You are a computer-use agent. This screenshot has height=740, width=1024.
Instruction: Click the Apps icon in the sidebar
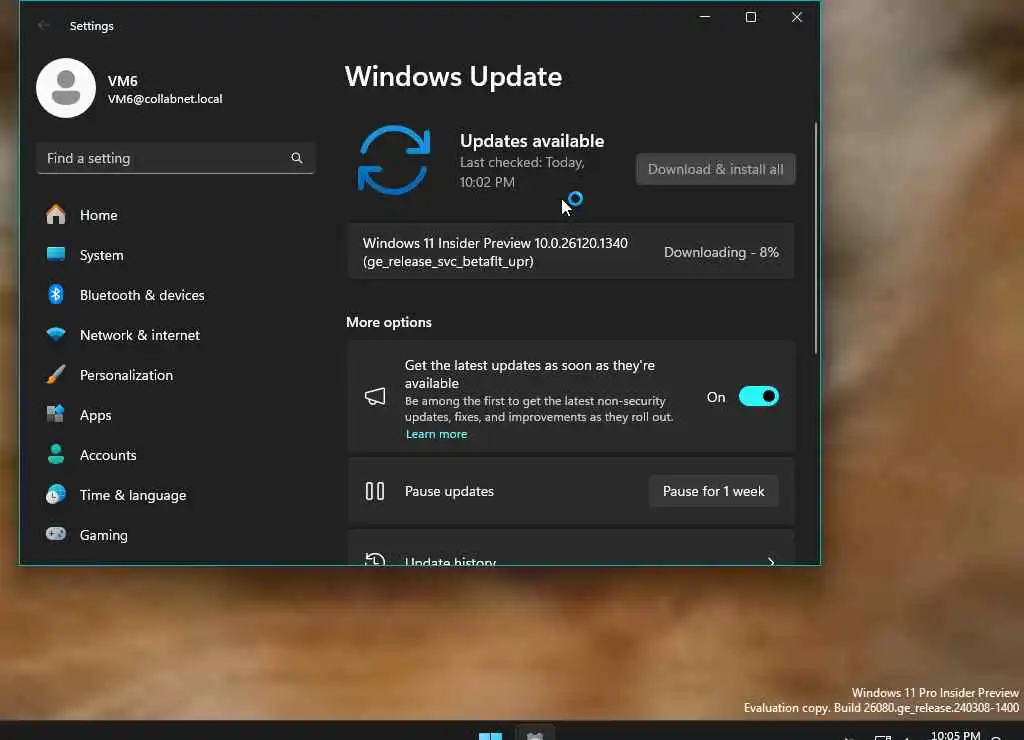[x=56, y=414]
